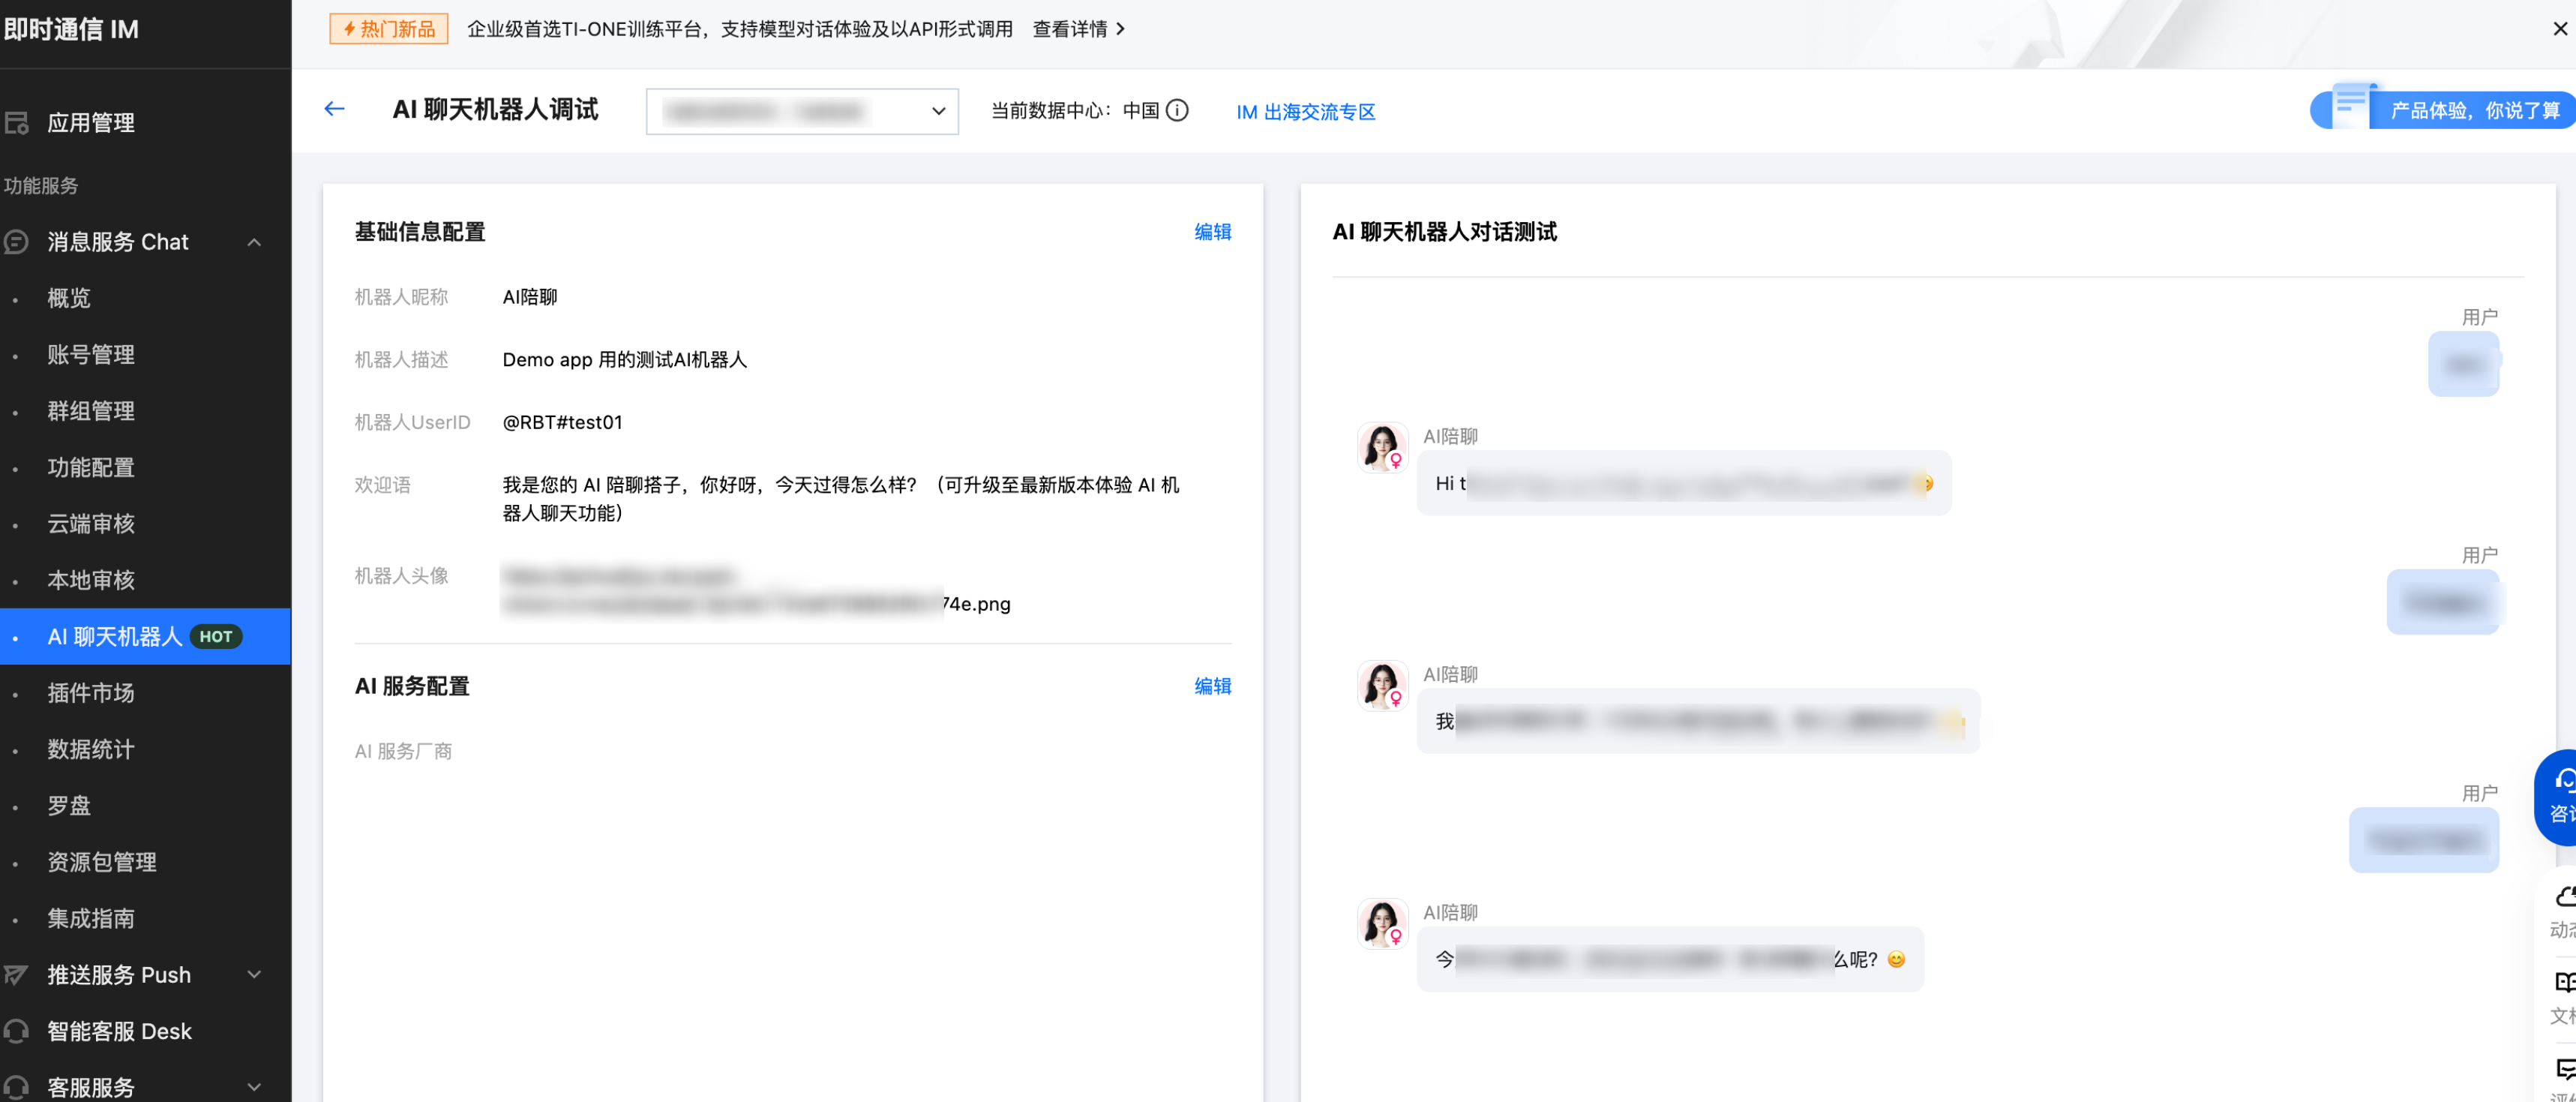2576x1102 pixels.
Task: Click the info icon next to 中国
Action: 1177,110
